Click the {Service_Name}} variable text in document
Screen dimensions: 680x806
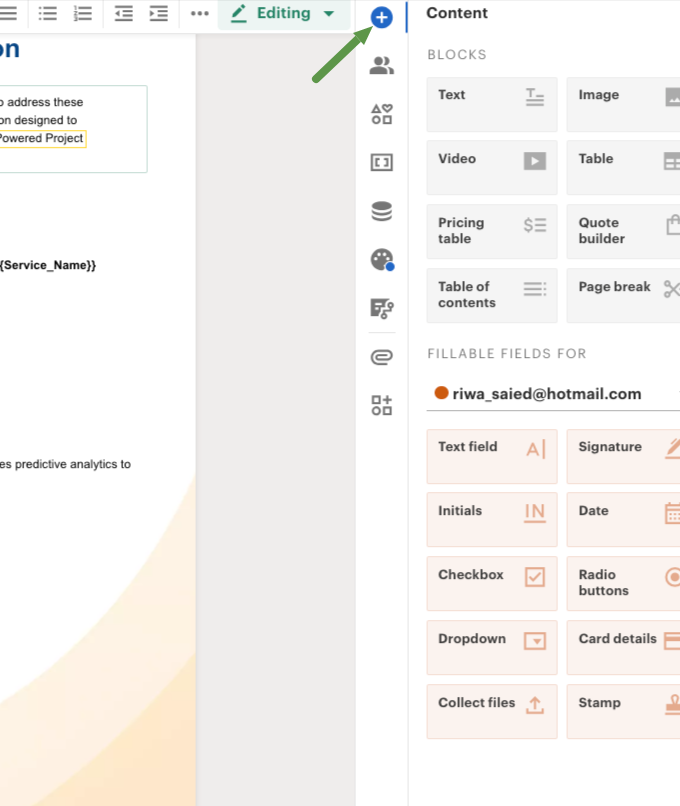pos(48,265)
